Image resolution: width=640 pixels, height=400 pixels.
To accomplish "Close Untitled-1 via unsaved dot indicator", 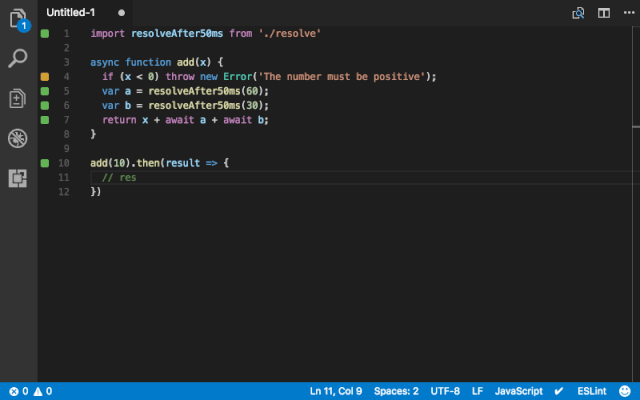I will [121, 13].
